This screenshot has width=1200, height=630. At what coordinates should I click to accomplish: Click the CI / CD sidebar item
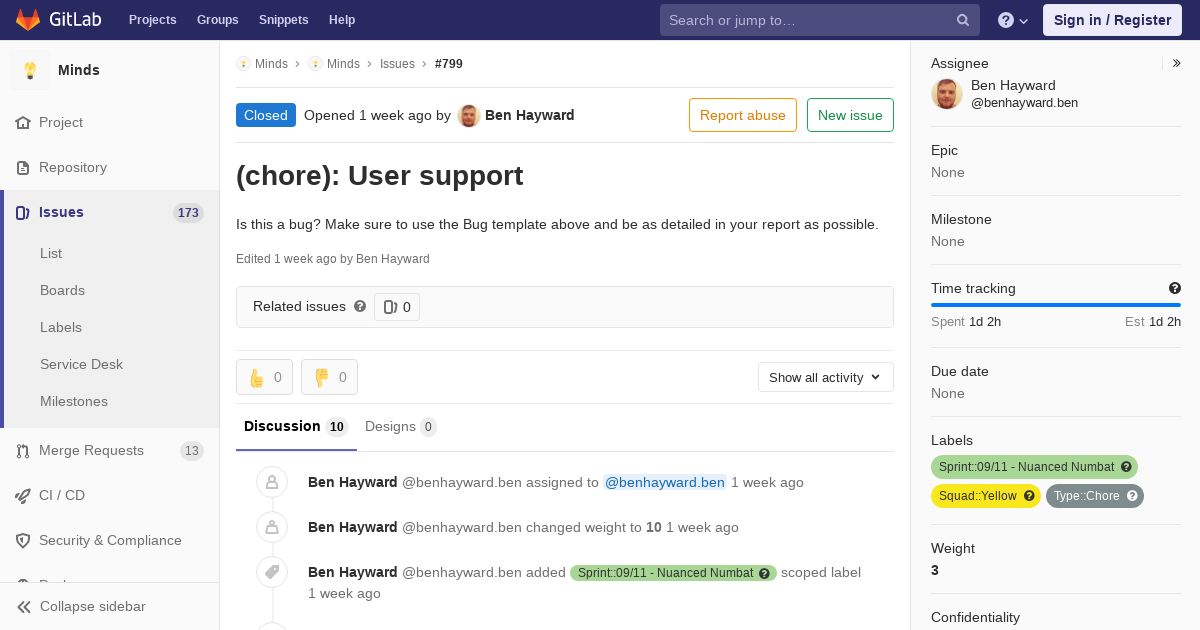(x=110, y=496)
